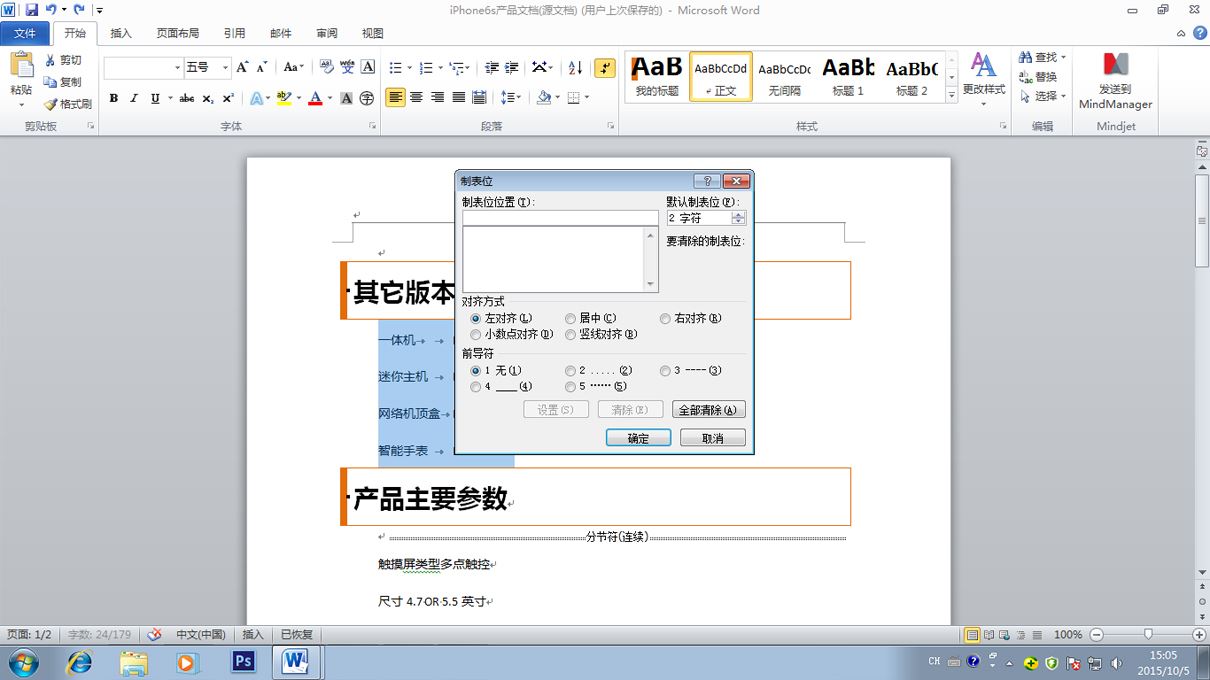The image size is (1210, 680).
Task: Open the Change Case (Aa) dropdown
Action: click(293, 67)
